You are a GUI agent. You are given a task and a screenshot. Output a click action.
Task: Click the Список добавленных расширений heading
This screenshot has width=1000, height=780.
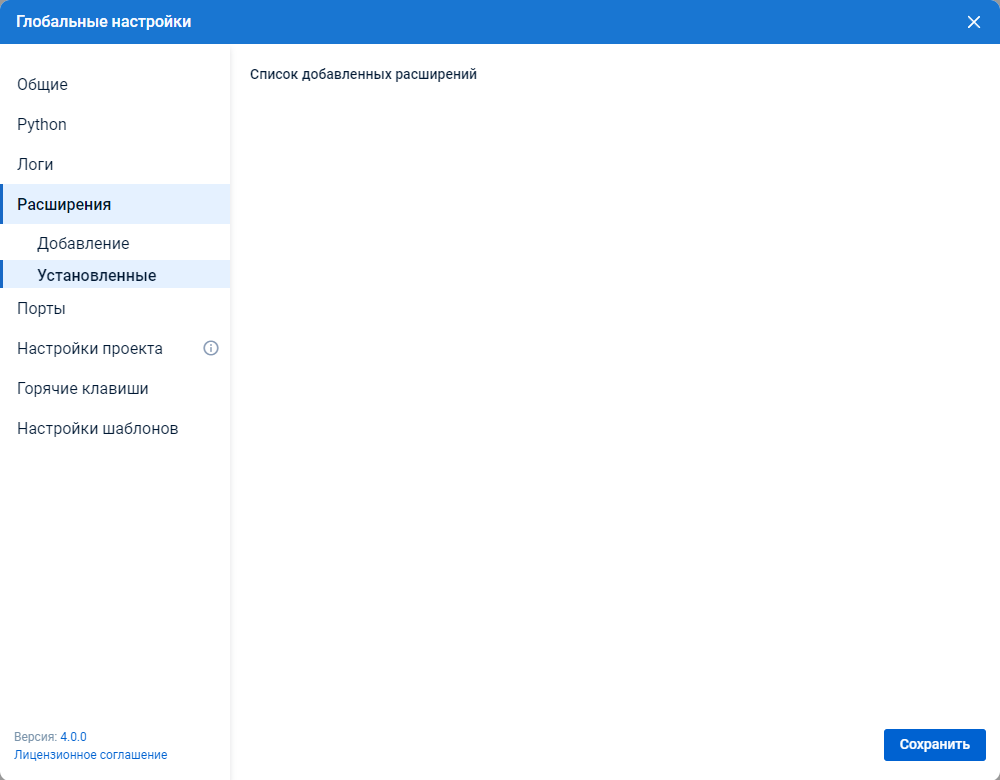[x=364, y=75]
